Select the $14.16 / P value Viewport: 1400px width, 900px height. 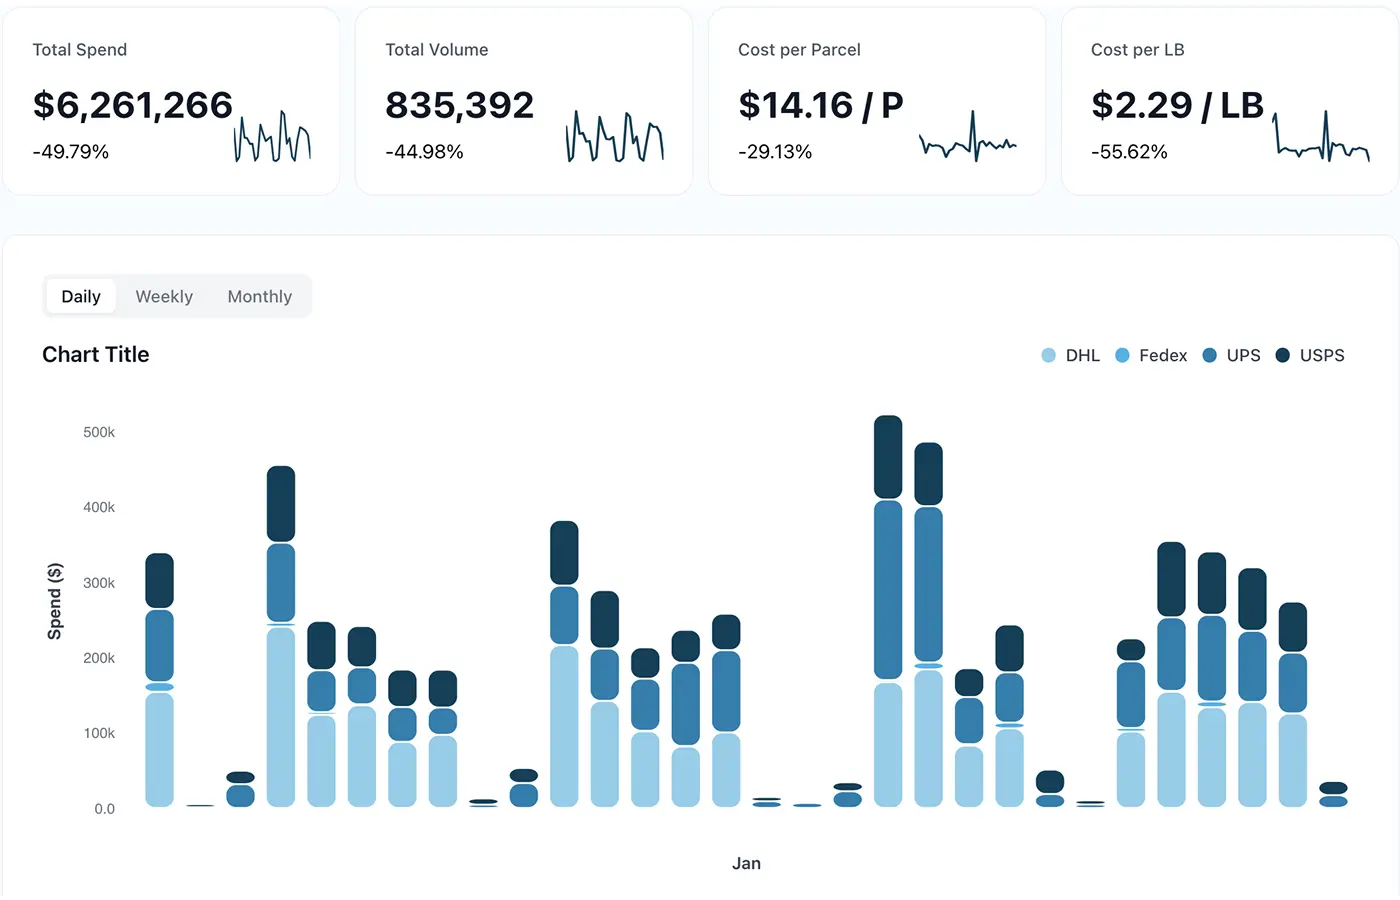821,105
